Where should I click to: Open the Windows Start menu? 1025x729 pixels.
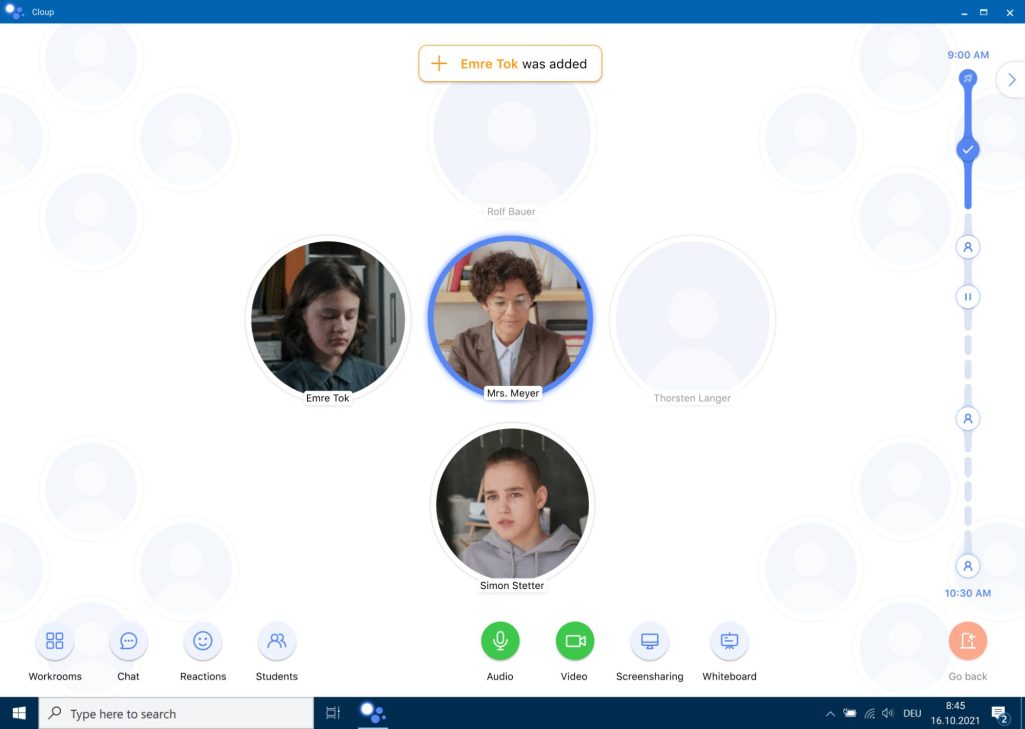coord(19,713)
